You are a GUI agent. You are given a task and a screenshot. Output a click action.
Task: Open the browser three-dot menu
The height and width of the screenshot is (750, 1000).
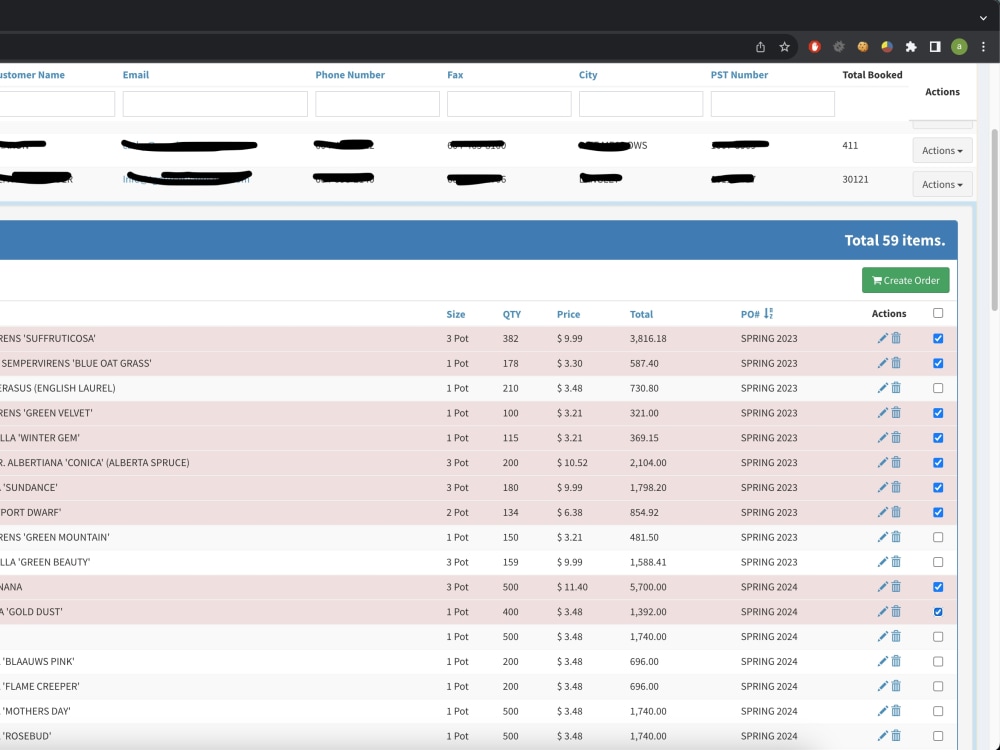[985, 46]
